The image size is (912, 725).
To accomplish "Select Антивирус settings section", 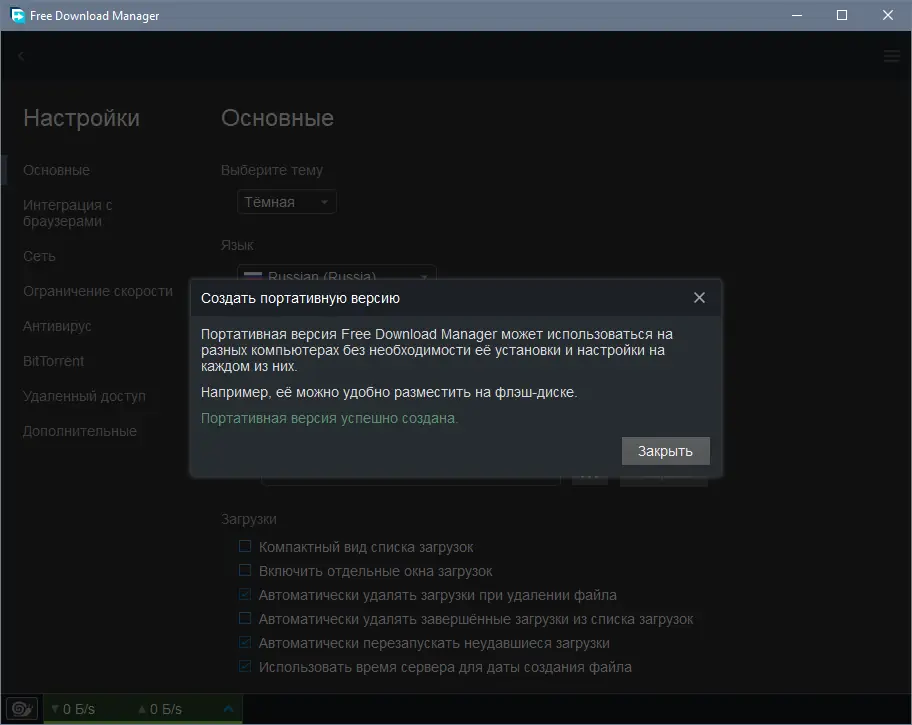I will click(57, 326).
